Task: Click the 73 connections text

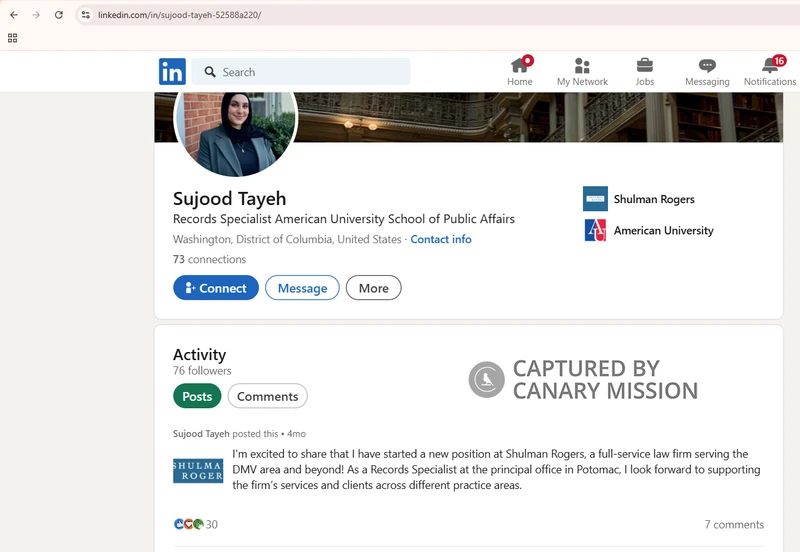Action: (x=210, y=259)
